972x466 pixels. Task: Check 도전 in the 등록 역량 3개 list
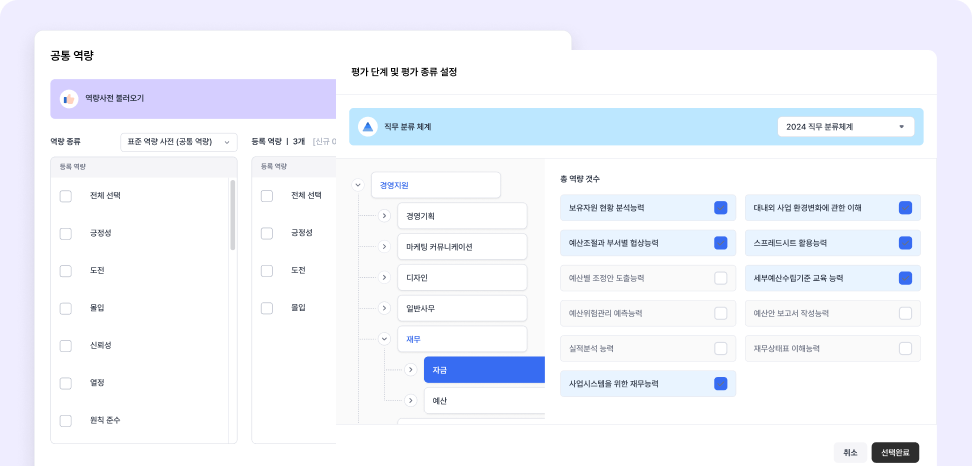(267, 271)
